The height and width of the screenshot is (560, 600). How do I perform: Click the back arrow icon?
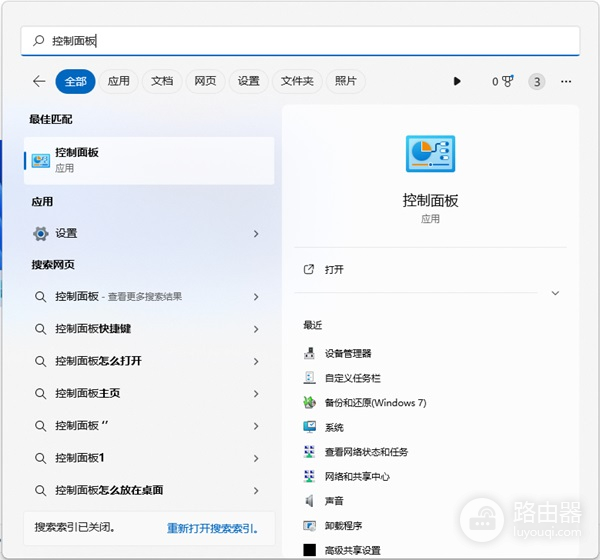click(39, 81)
